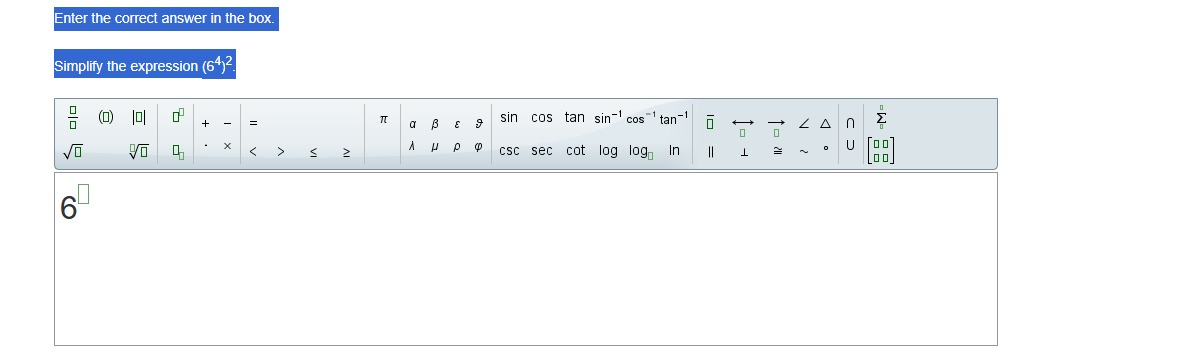Insert a fraction template
Image resolution: width=1179 pixels, height=360 pixels.
72,118
